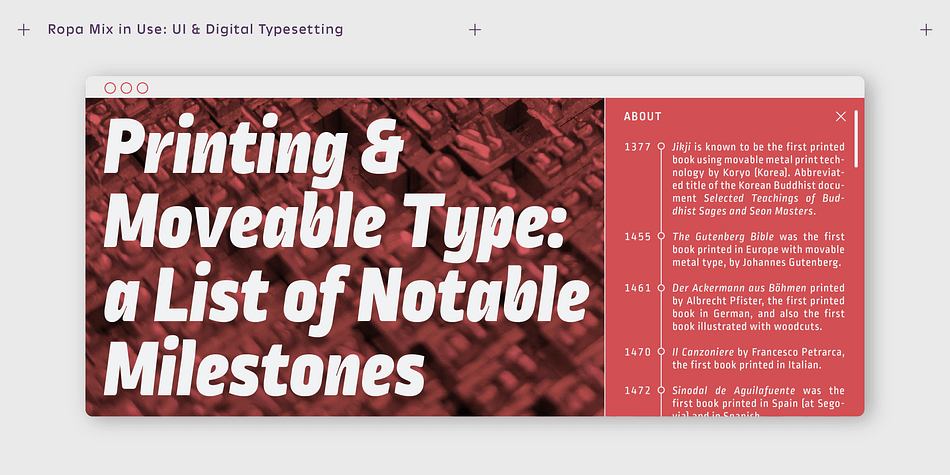
Task: Click the Jikji entry text
Action: tap(758, 179)
